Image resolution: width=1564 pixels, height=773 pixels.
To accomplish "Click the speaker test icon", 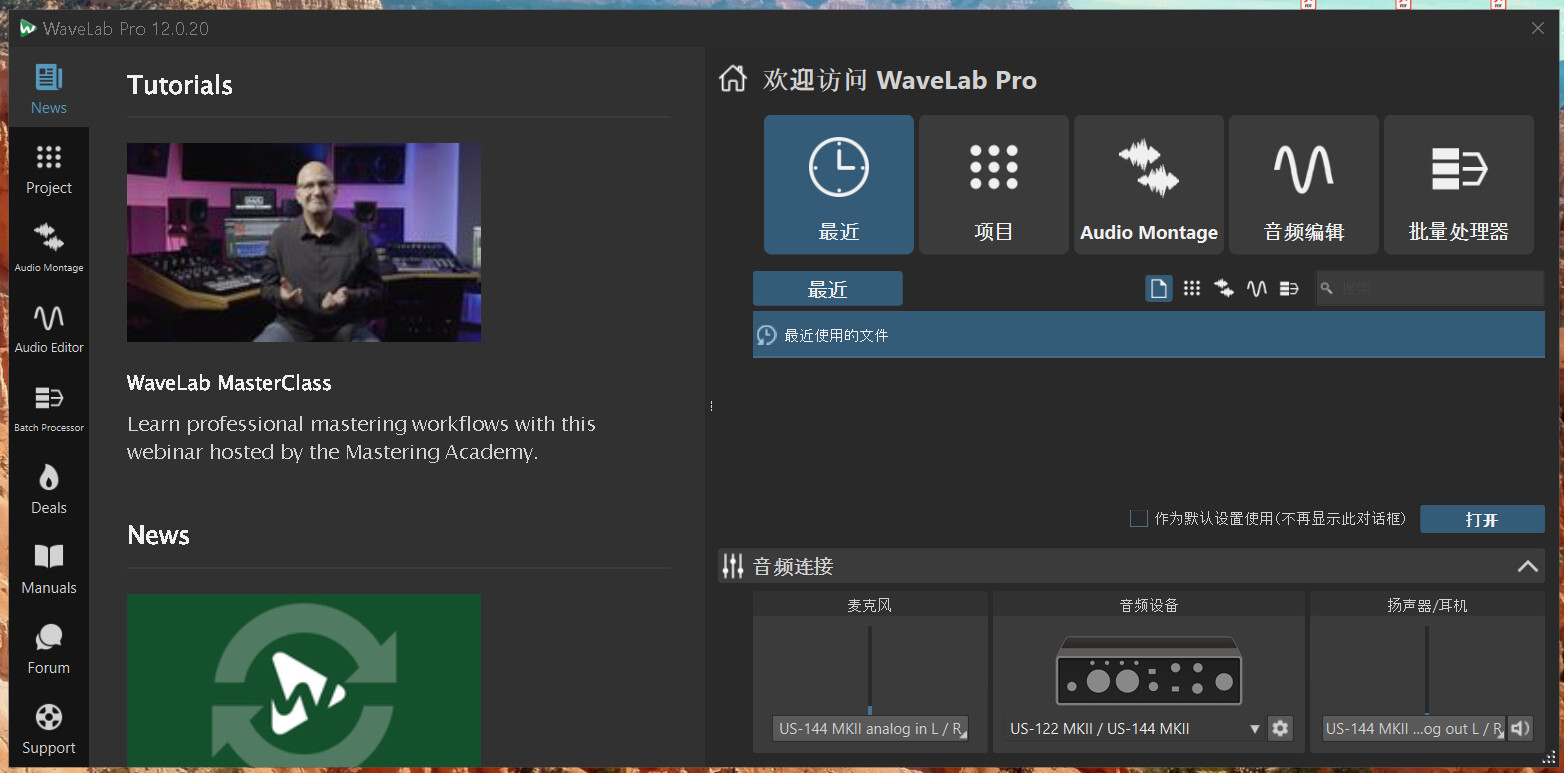I will (x=1520, y=728).
